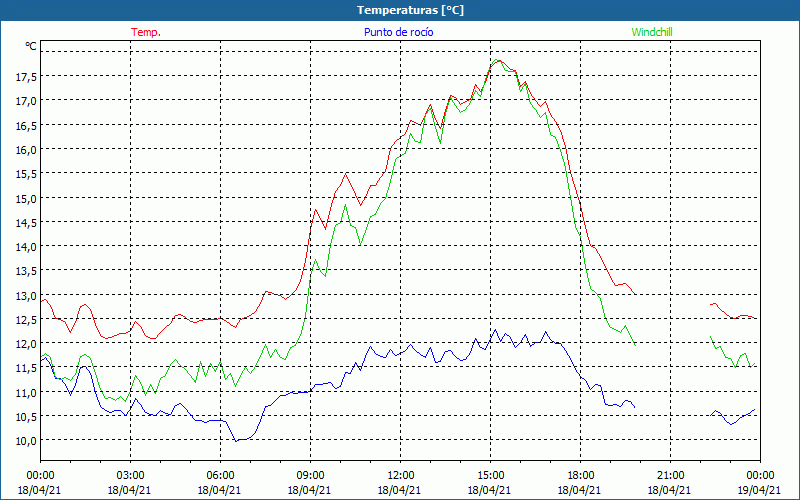Click the 06:00 time axis label
Screen dimensions: 800x500
tap(220, 476)
